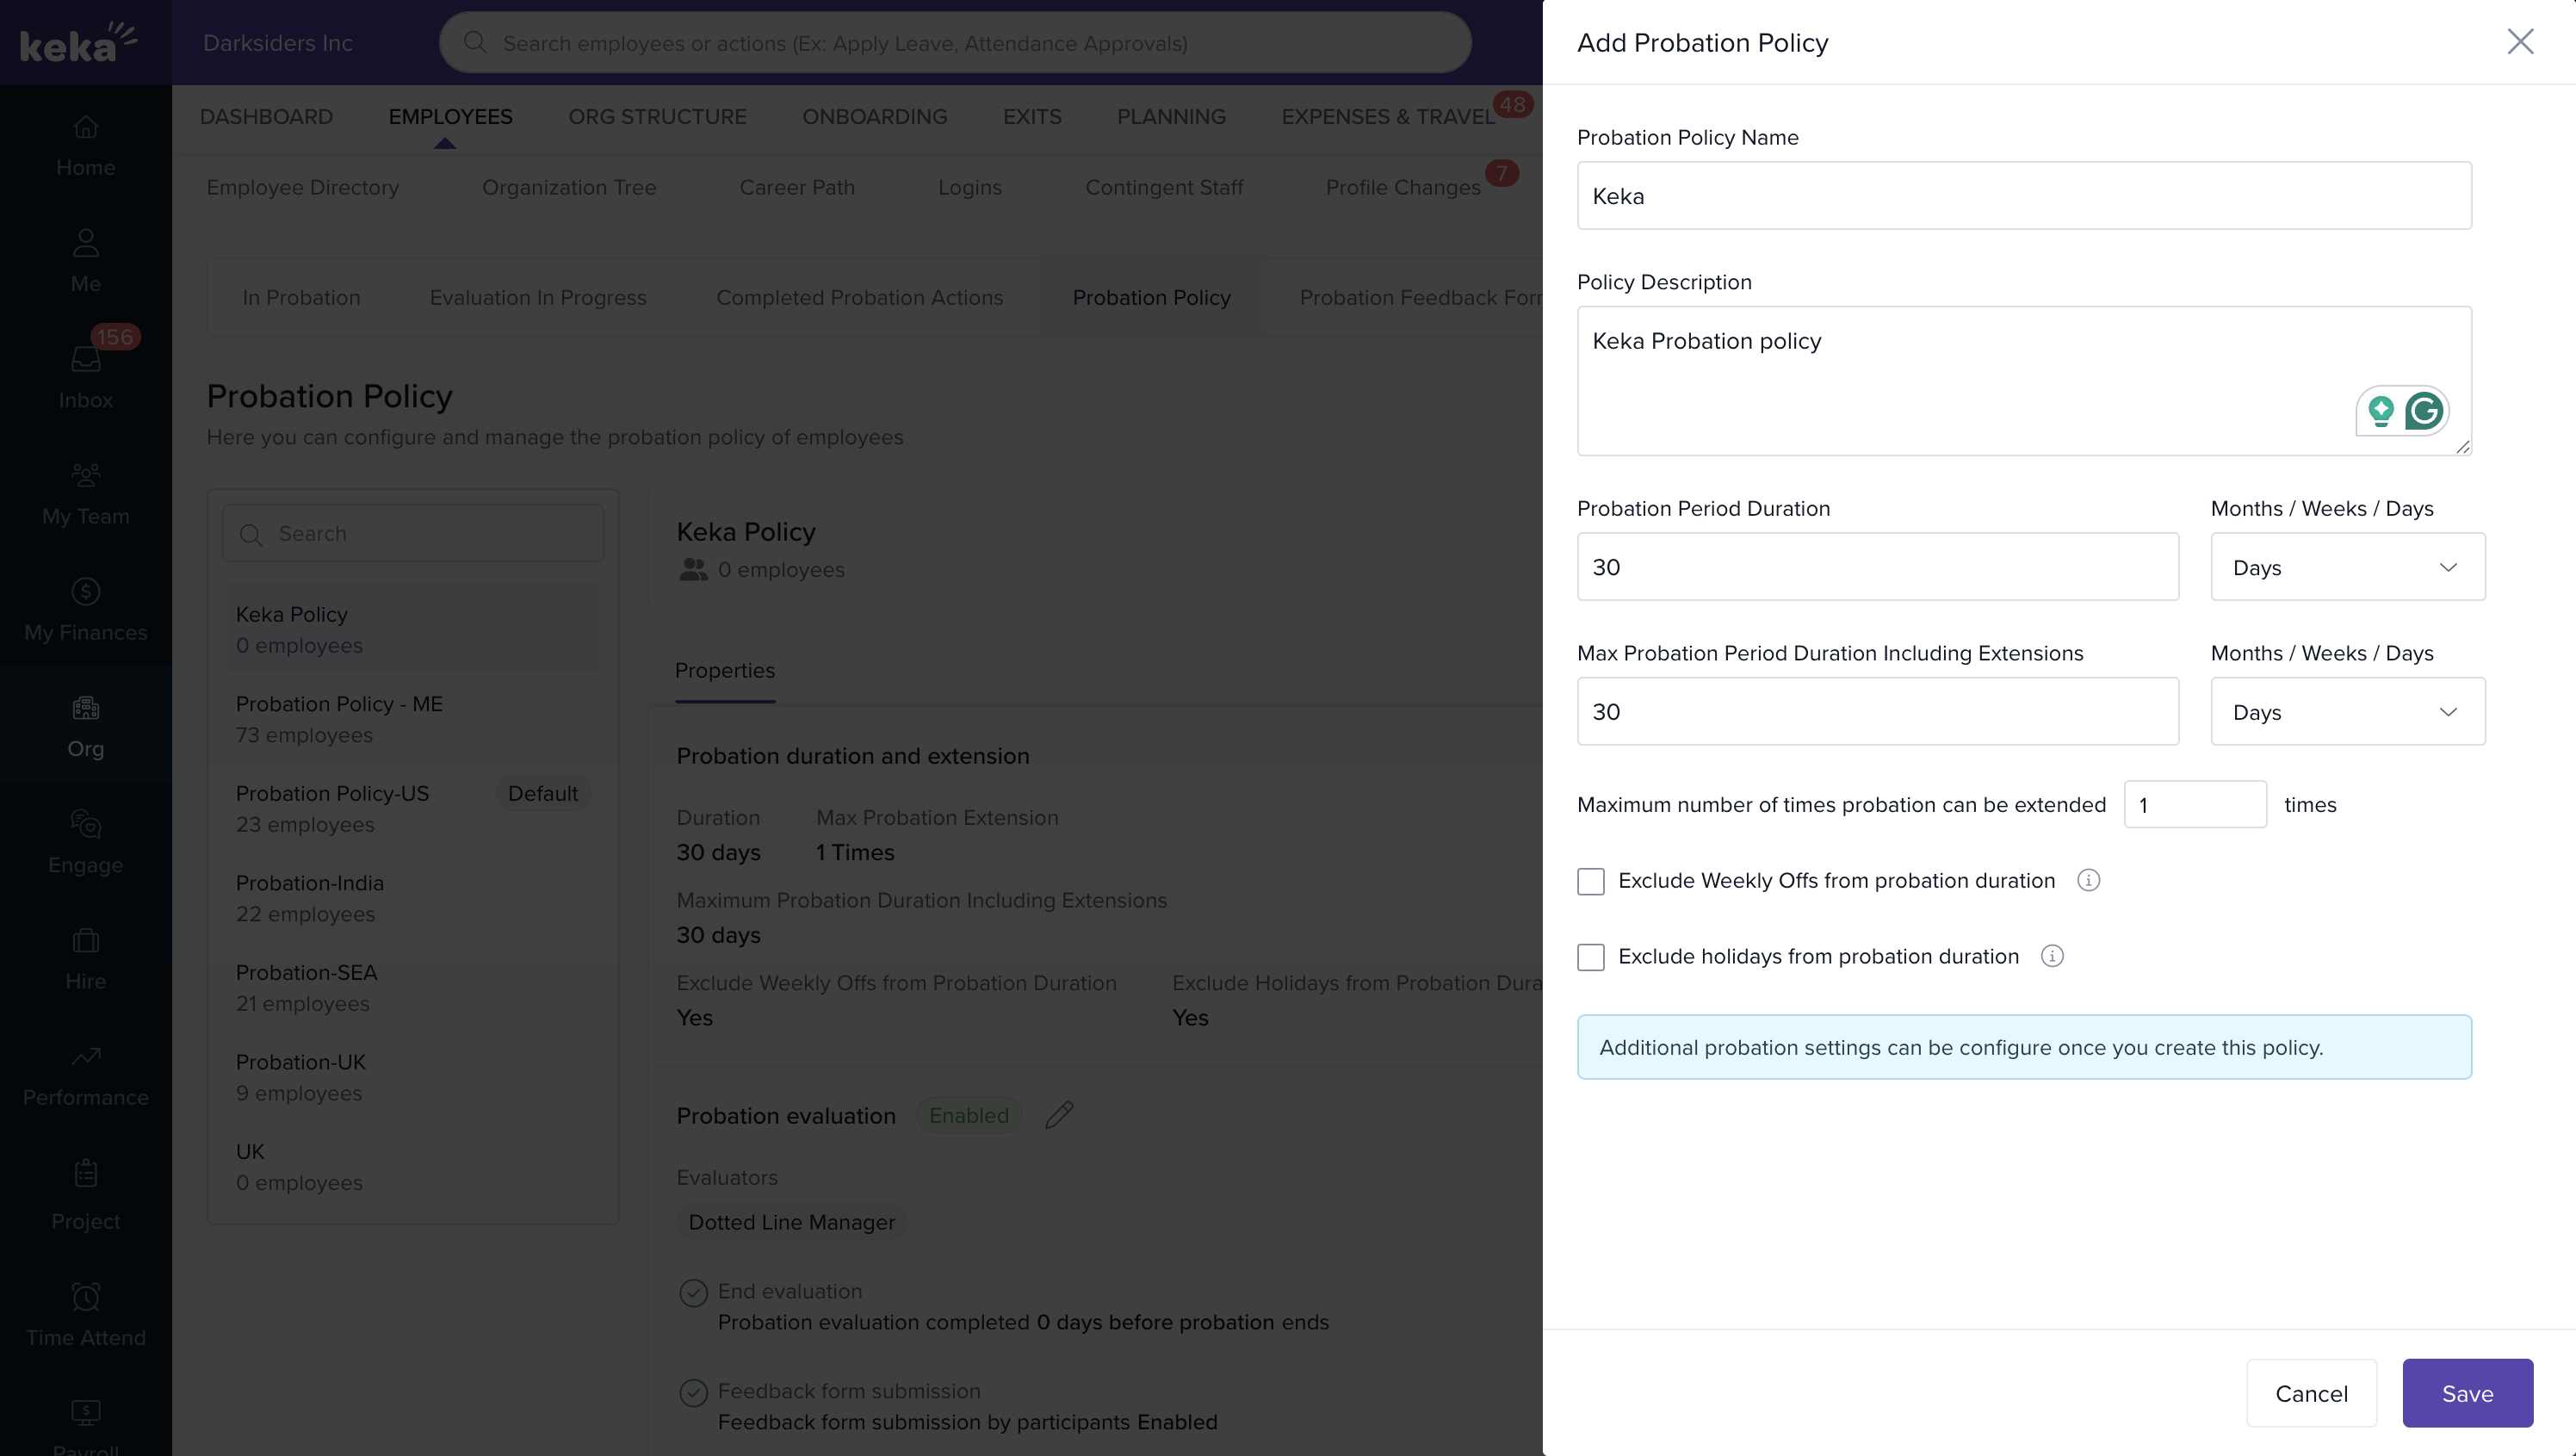The width and height of the screenshot is (2576, 1456).
Task: Expand Max Probation Period unit dropdown
Action: pyautogui.click(x=2347, y=712)
